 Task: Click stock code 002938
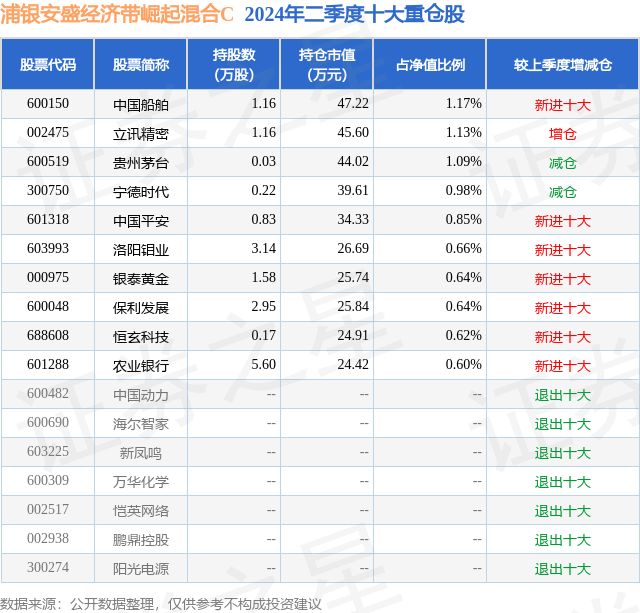tap(48, 538)
